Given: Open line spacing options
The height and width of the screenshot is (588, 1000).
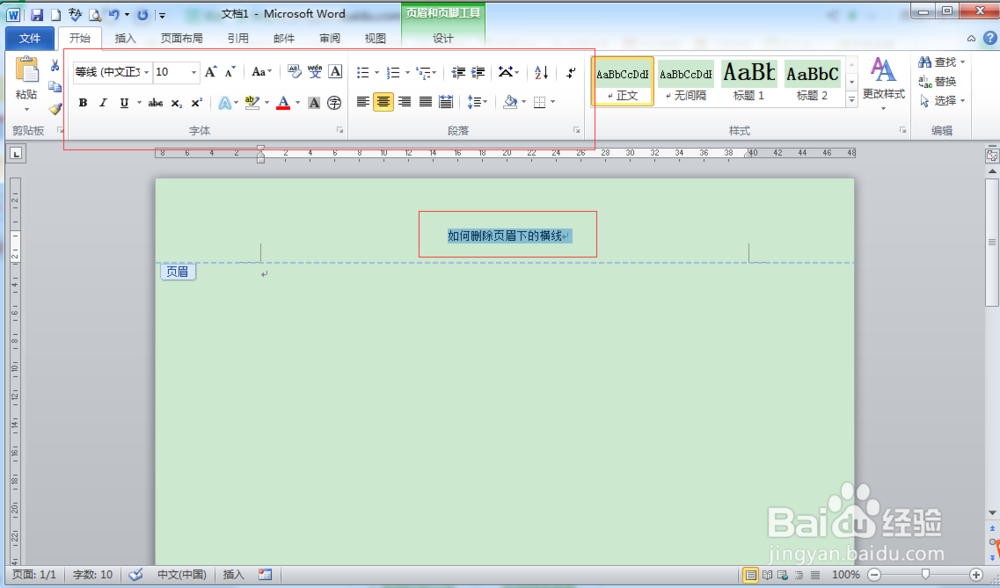Looking at the screenshot, I should 477,102.
